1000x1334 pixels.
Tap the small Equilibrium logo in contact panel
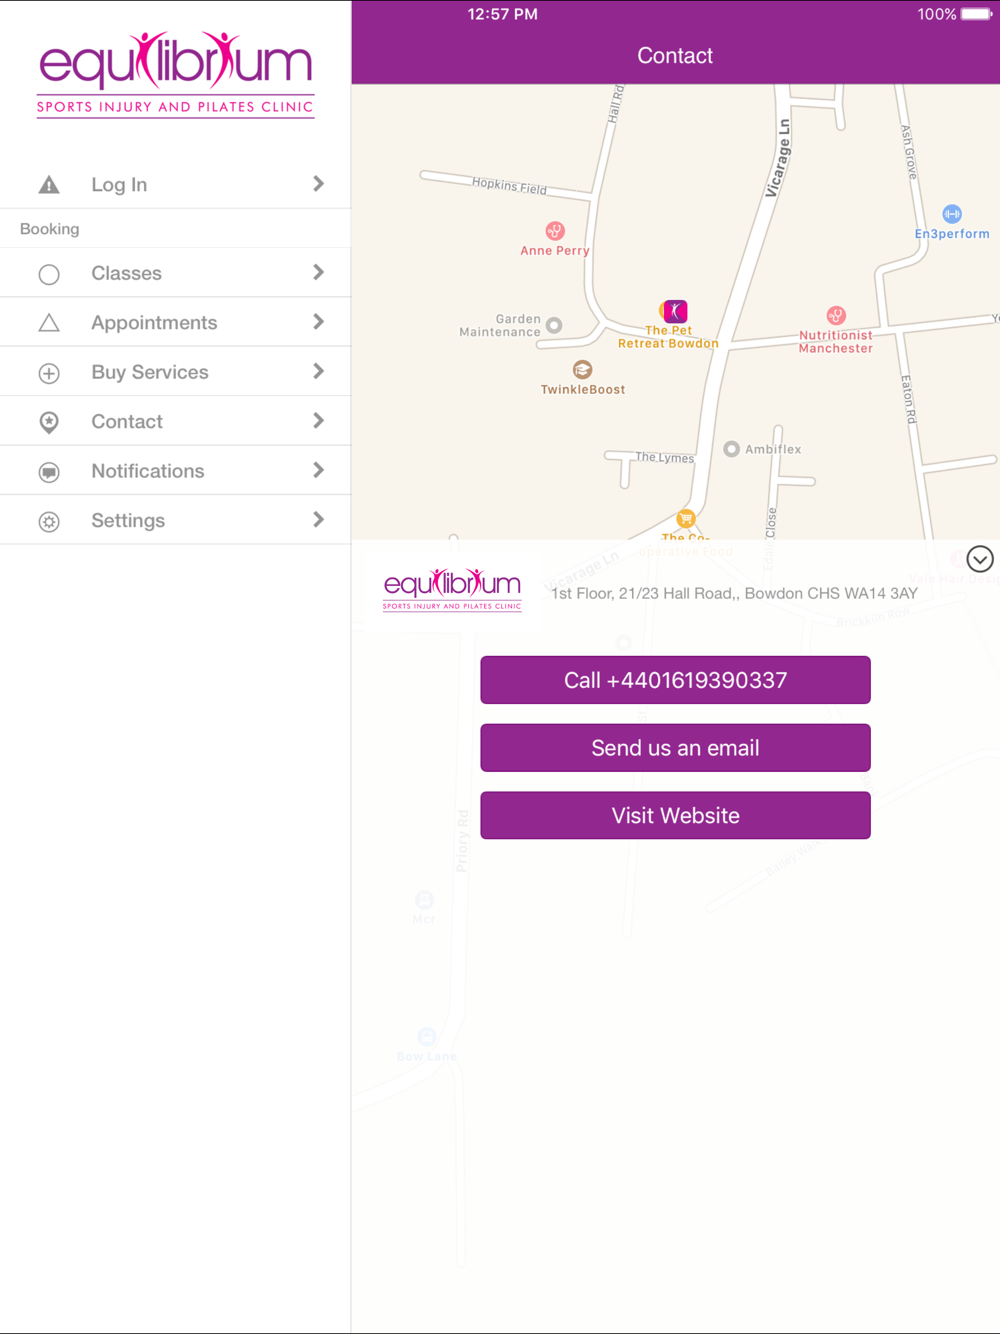(x=452, y=589)
